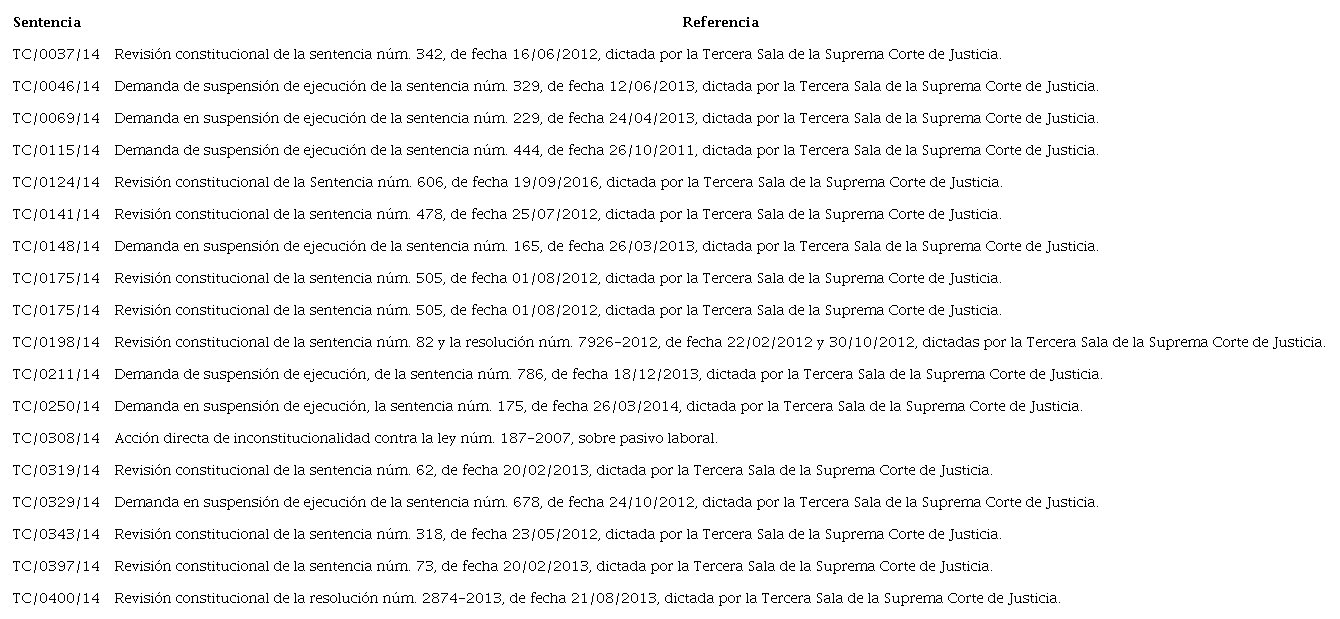This screenshot has width=1340, height=619.
Task: Click the TC/0141/14 sentencia code
Action: pyautogui.click(x=57, y=214)
